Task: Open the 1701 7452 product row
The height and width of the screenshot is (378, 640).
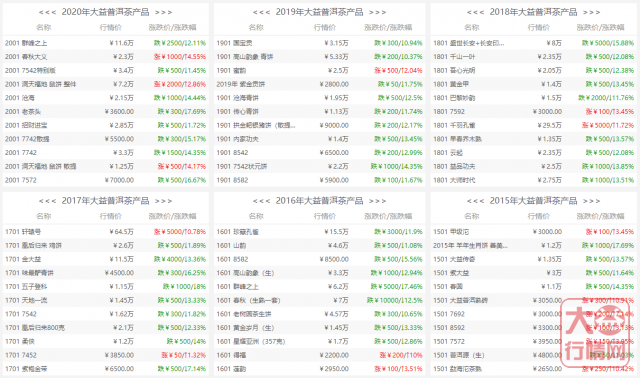Action: [105, 355]
